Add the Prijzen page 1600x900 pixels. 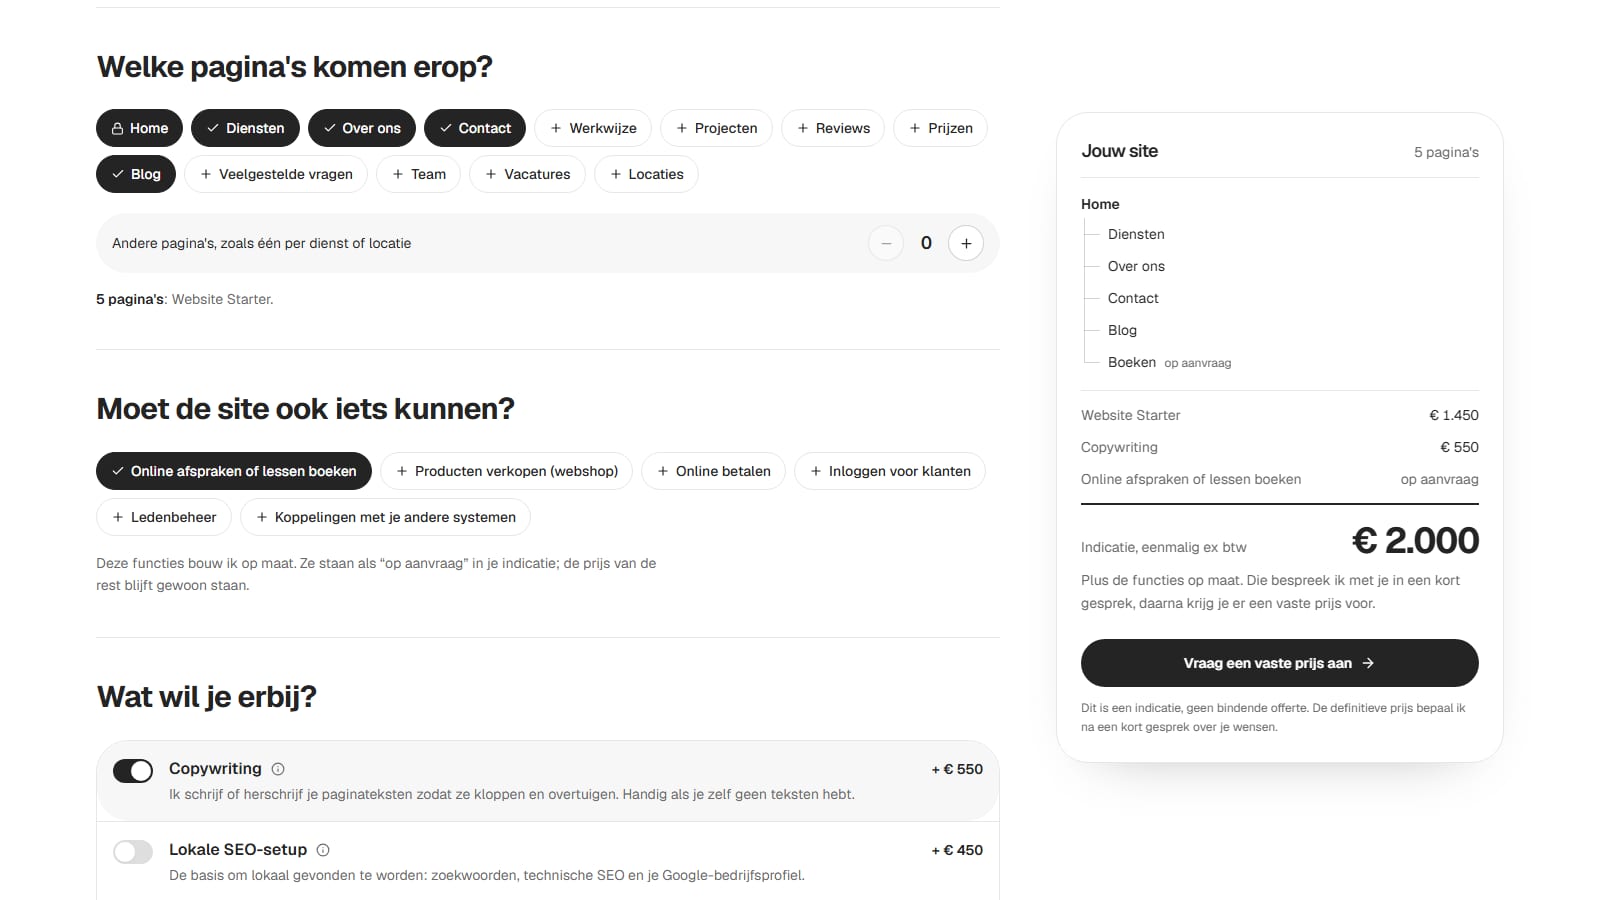pos(941,128)
